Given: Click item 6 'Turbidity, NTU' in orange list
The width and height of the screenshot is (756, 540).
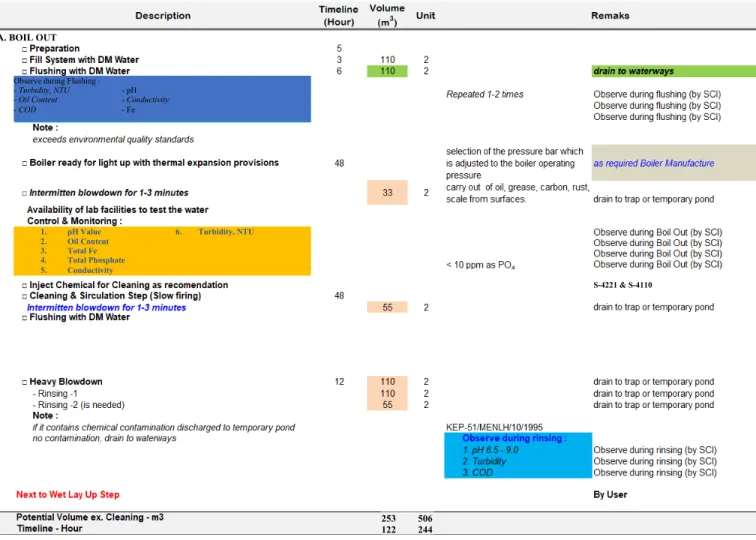Looking at the screenshot, I should pos(226,232).
